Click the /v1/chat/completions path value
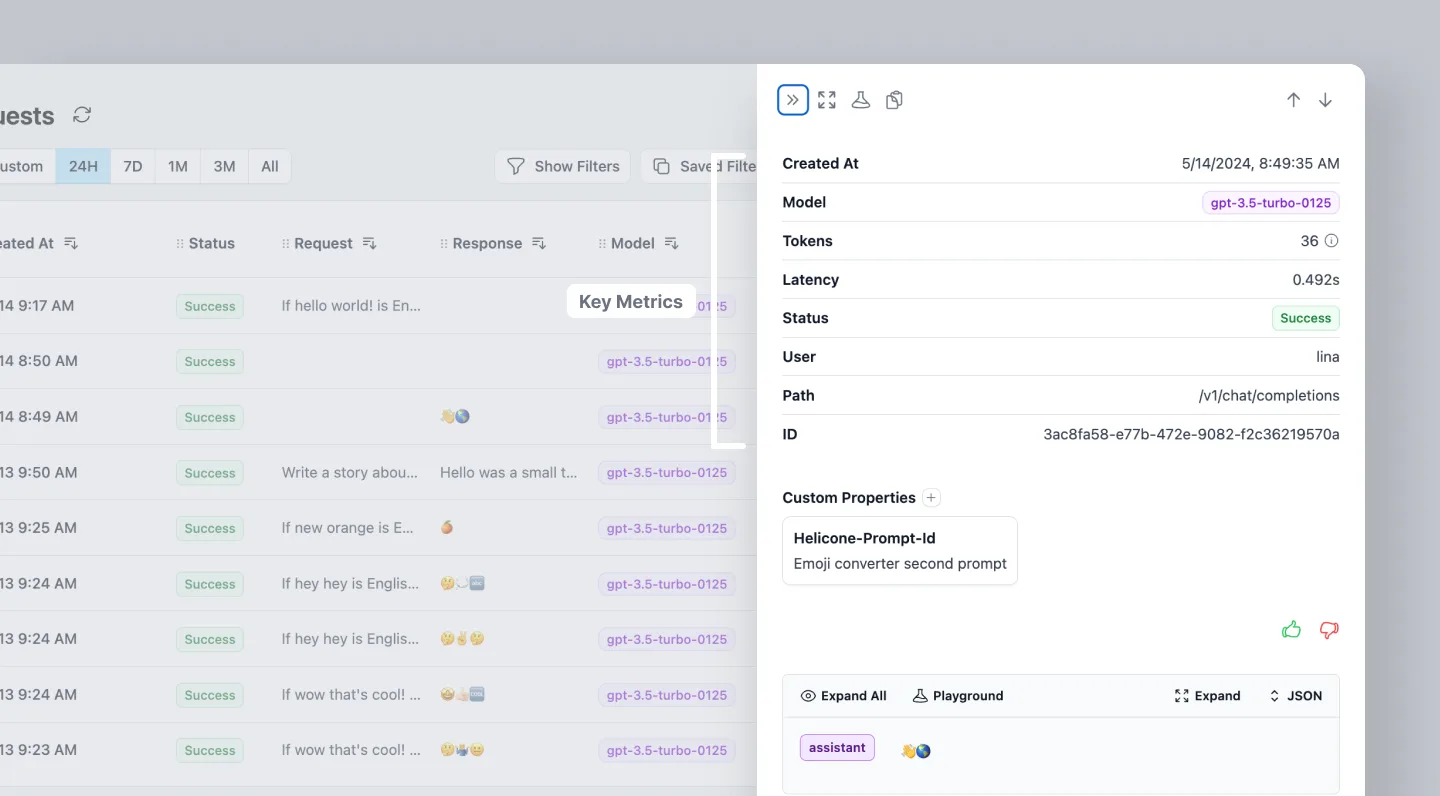Image resolution: width=1440 pixels, height=796 pixels. click(x=1269, y=396)
